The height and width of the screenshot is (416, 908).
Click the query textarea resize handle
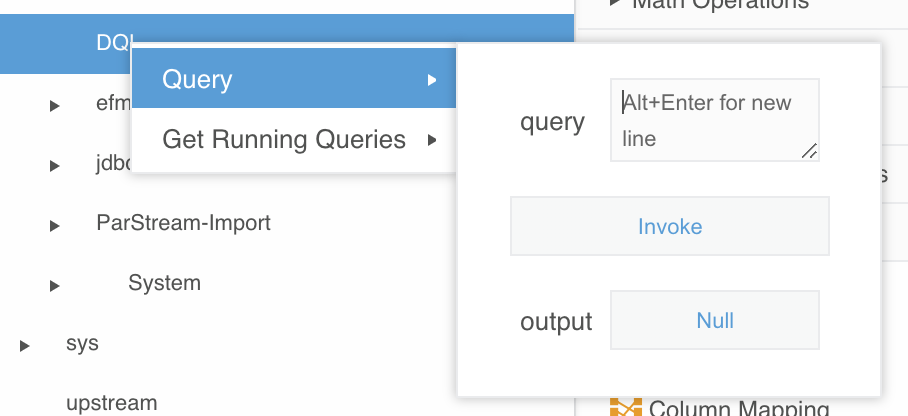809,151
